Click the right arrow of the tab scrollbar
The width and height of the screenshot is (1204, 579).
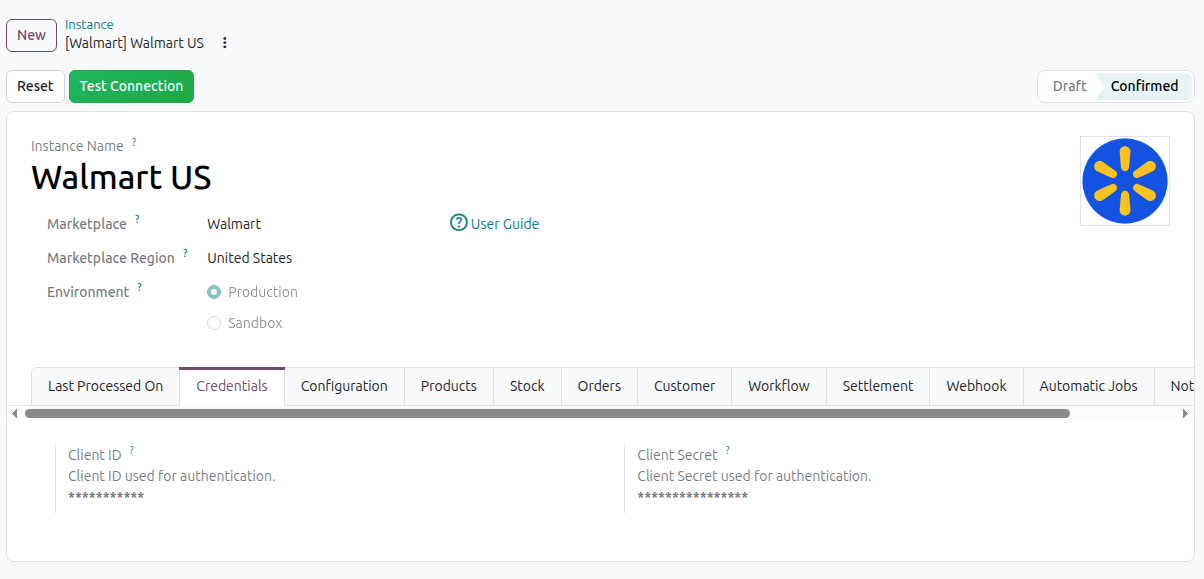[x=1185, y=413]
